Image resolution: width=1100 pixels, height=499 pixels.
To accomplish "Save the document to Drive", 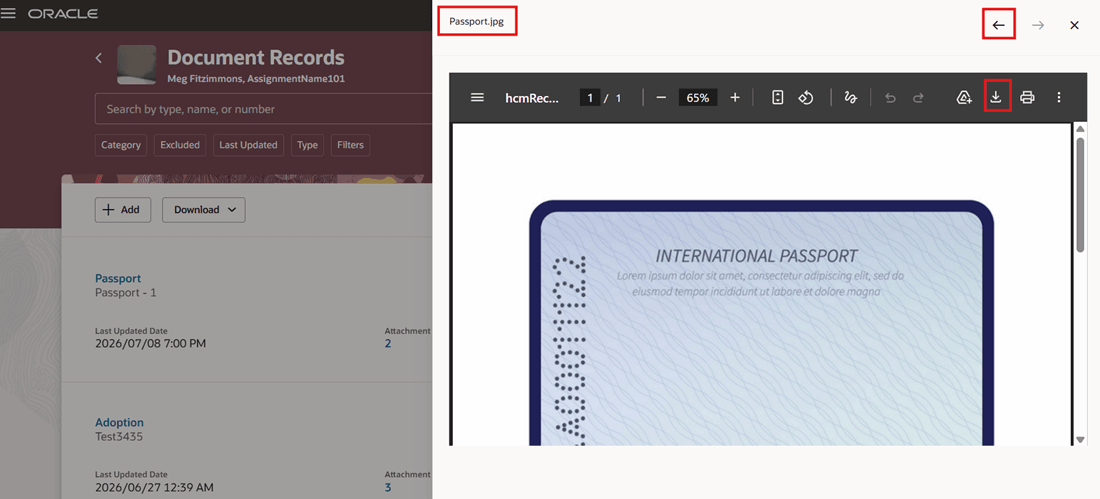I will click(964, 98).
